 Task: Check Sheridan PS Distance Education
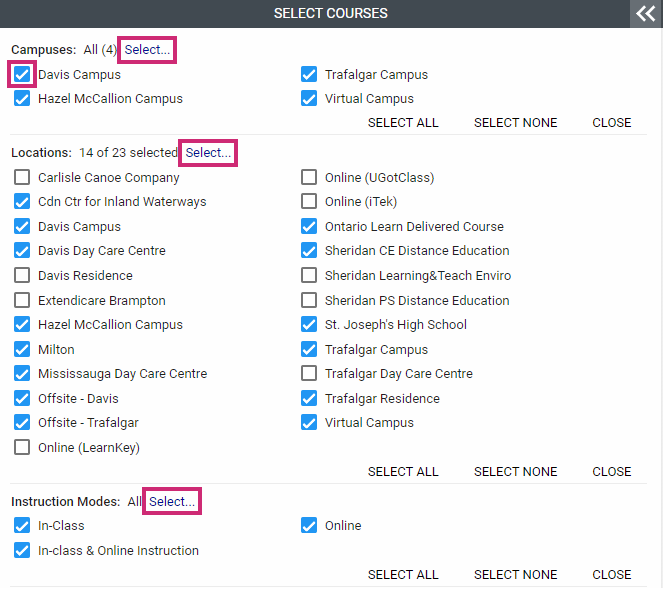309,301
